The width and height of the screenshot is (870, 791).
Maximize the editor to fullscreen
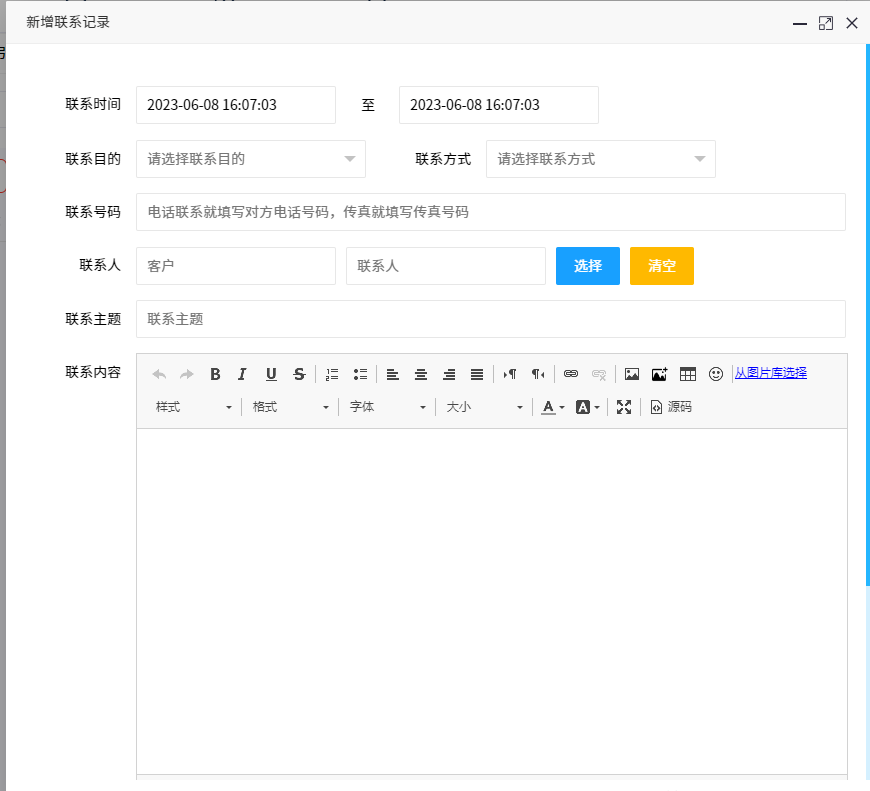pyautogui.click(x=624, y=407)
